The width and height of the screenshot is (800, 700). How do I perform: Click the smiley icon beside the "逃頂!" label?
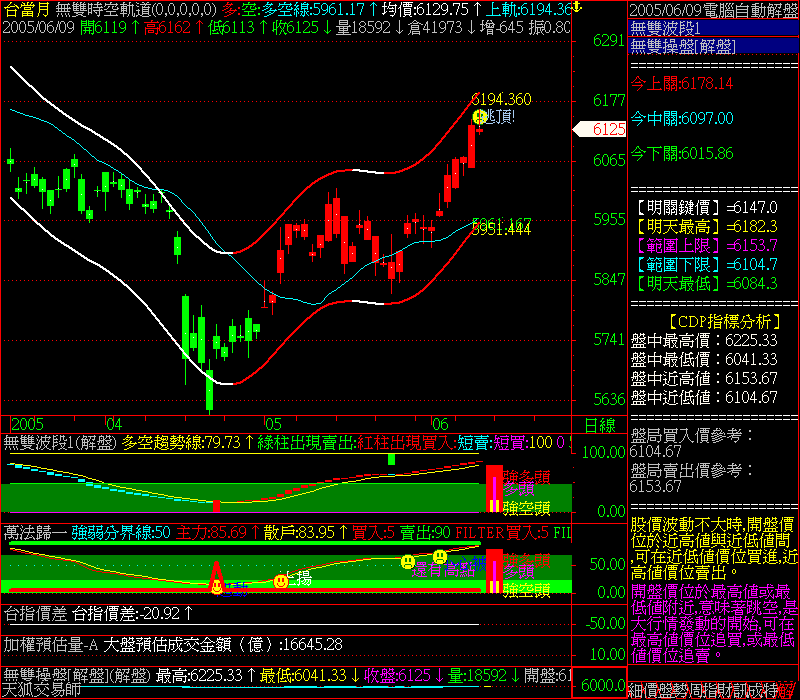pyautogui.click(x=480, y=117)
